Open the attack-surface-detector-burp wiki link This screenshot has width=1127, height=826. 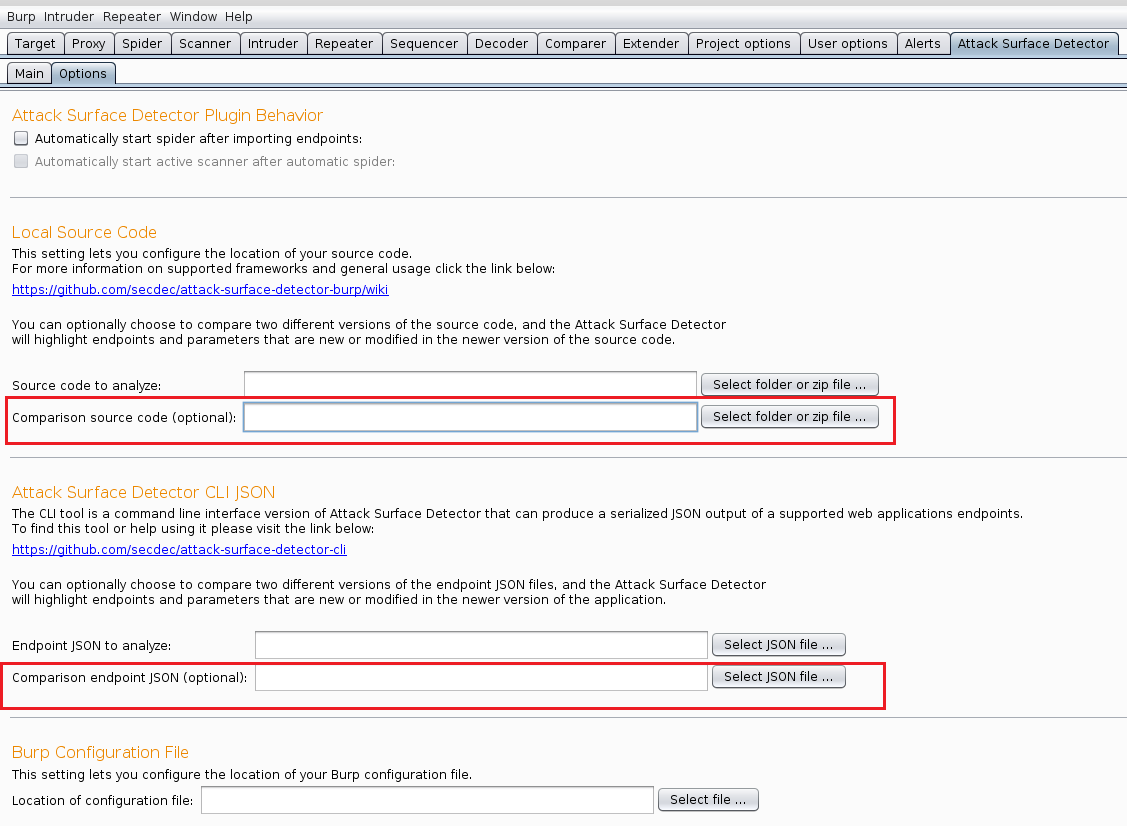(x=200, y=290)
